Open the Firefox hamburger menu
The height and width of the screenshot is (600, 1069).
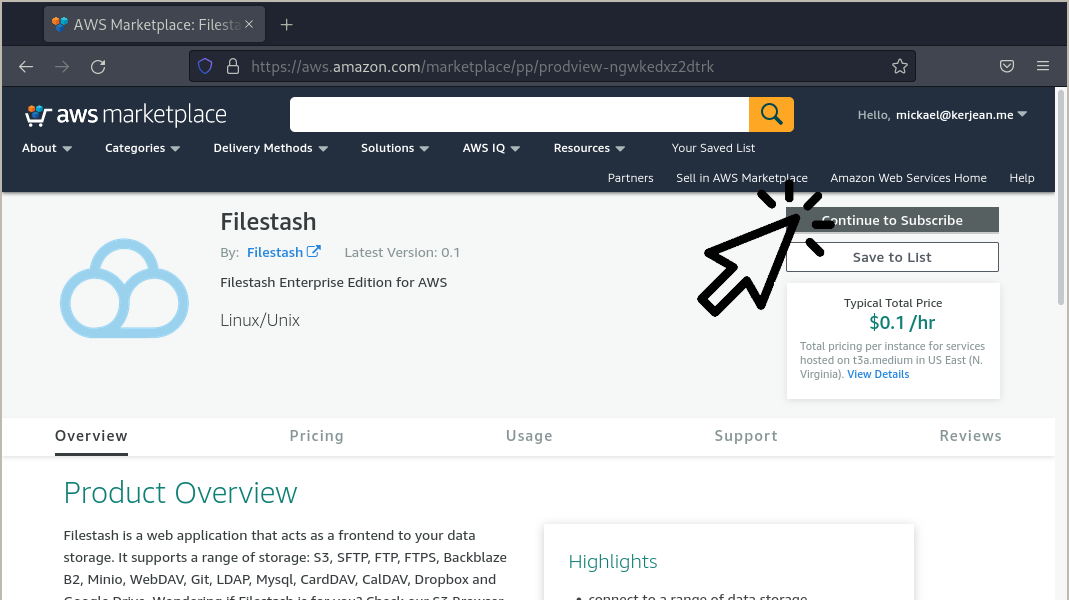[x=1042, y=66]
